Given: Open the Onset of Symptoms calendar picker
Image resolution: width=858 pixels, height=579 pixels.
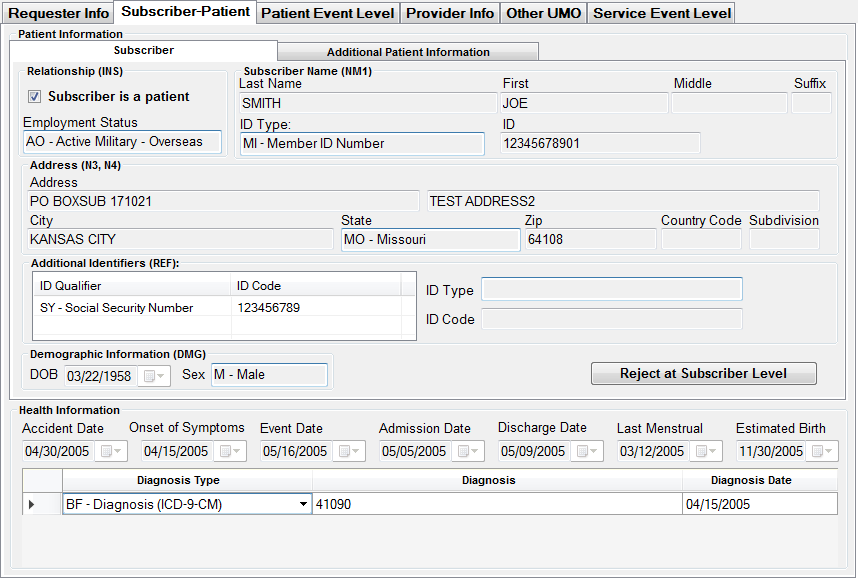Looking at the screenshot, I should point(230,452).
